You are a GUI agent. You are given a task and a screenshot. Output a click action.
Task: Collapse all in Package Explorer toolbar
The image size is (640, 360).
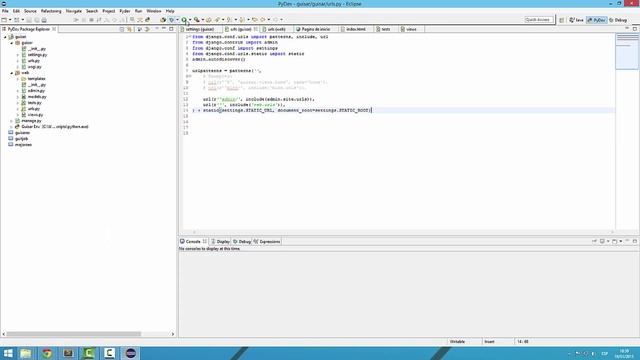(x=122, y=29)
